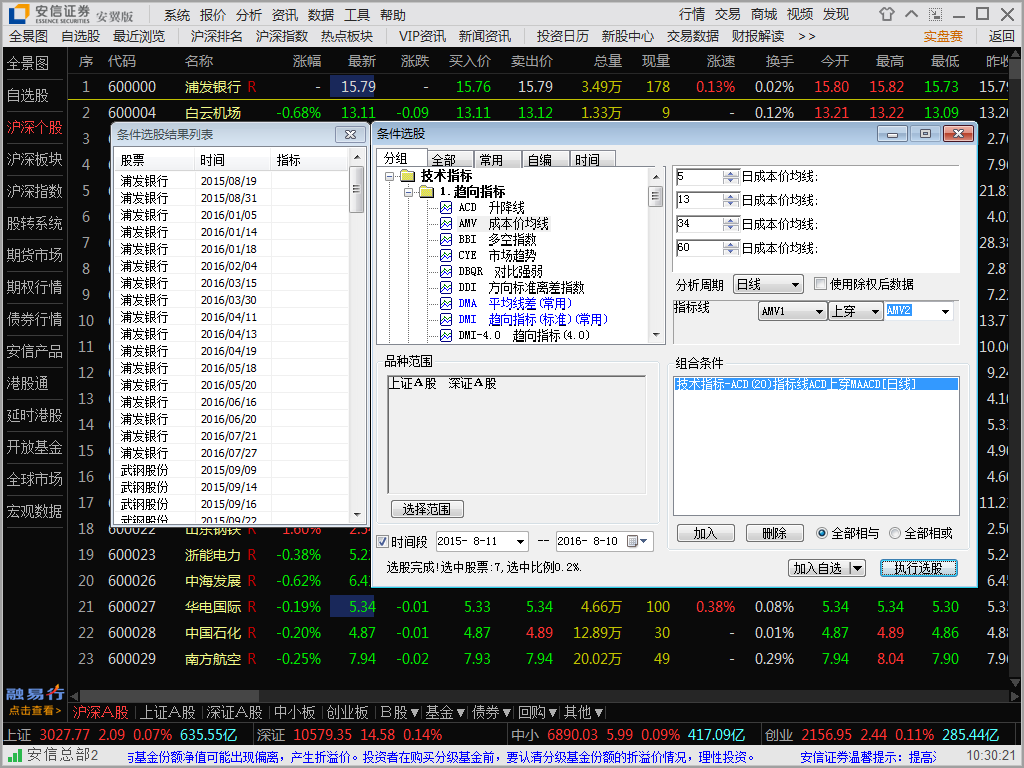Click the 选择范围 button
Viewport: 1024px width, 768px height.
coord(426,509)
